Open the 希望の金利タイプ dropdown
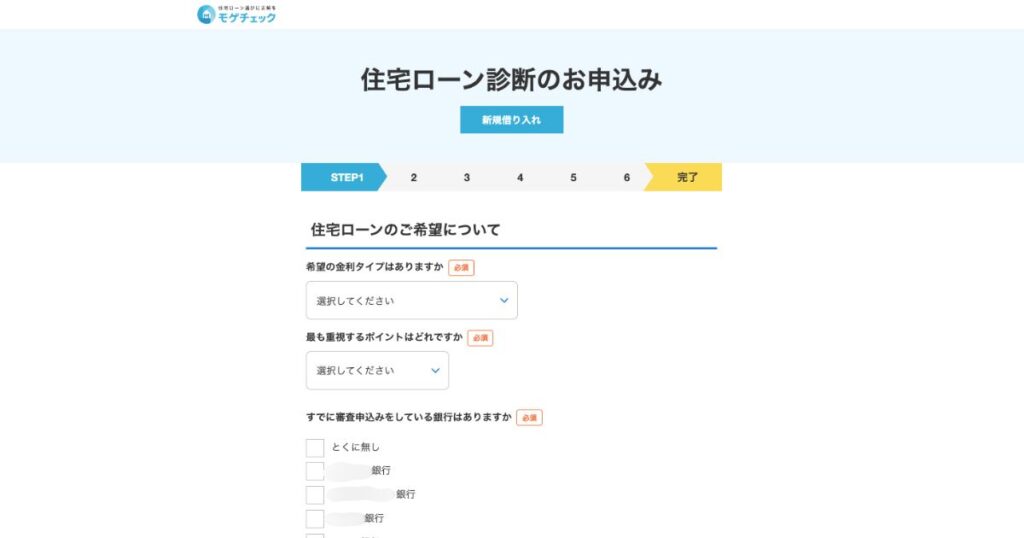The image size is (1024, 538). 411,300
